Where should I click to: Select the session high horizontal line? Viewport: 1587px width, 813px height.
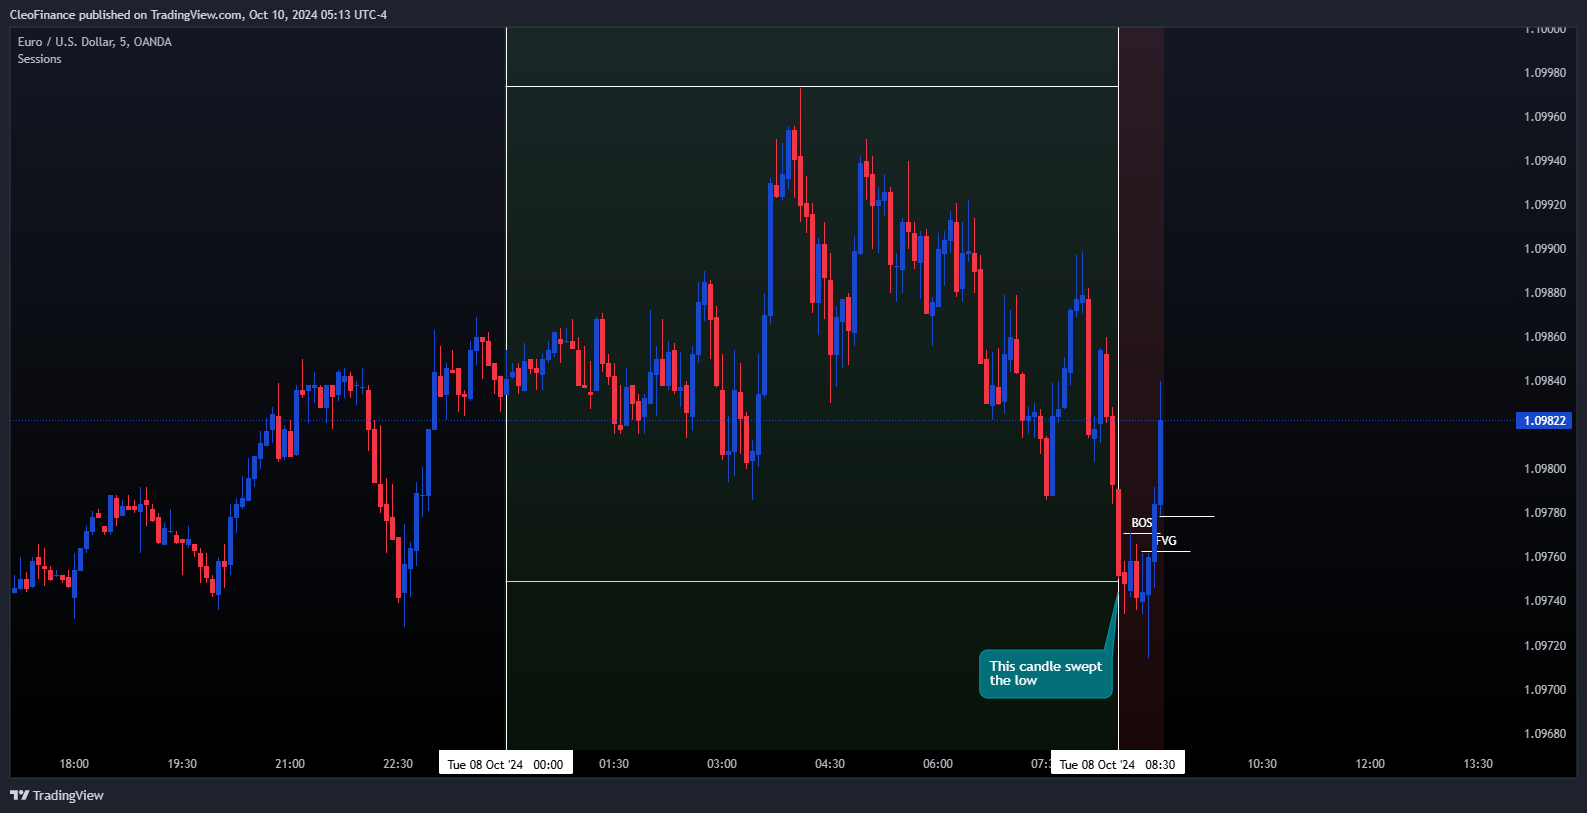[x=812, y=87]
